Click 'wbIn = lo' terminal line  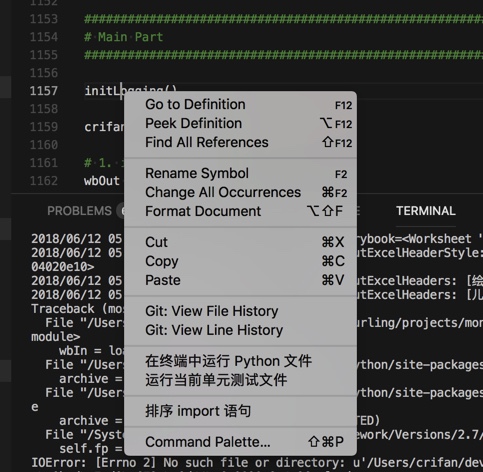91,351
